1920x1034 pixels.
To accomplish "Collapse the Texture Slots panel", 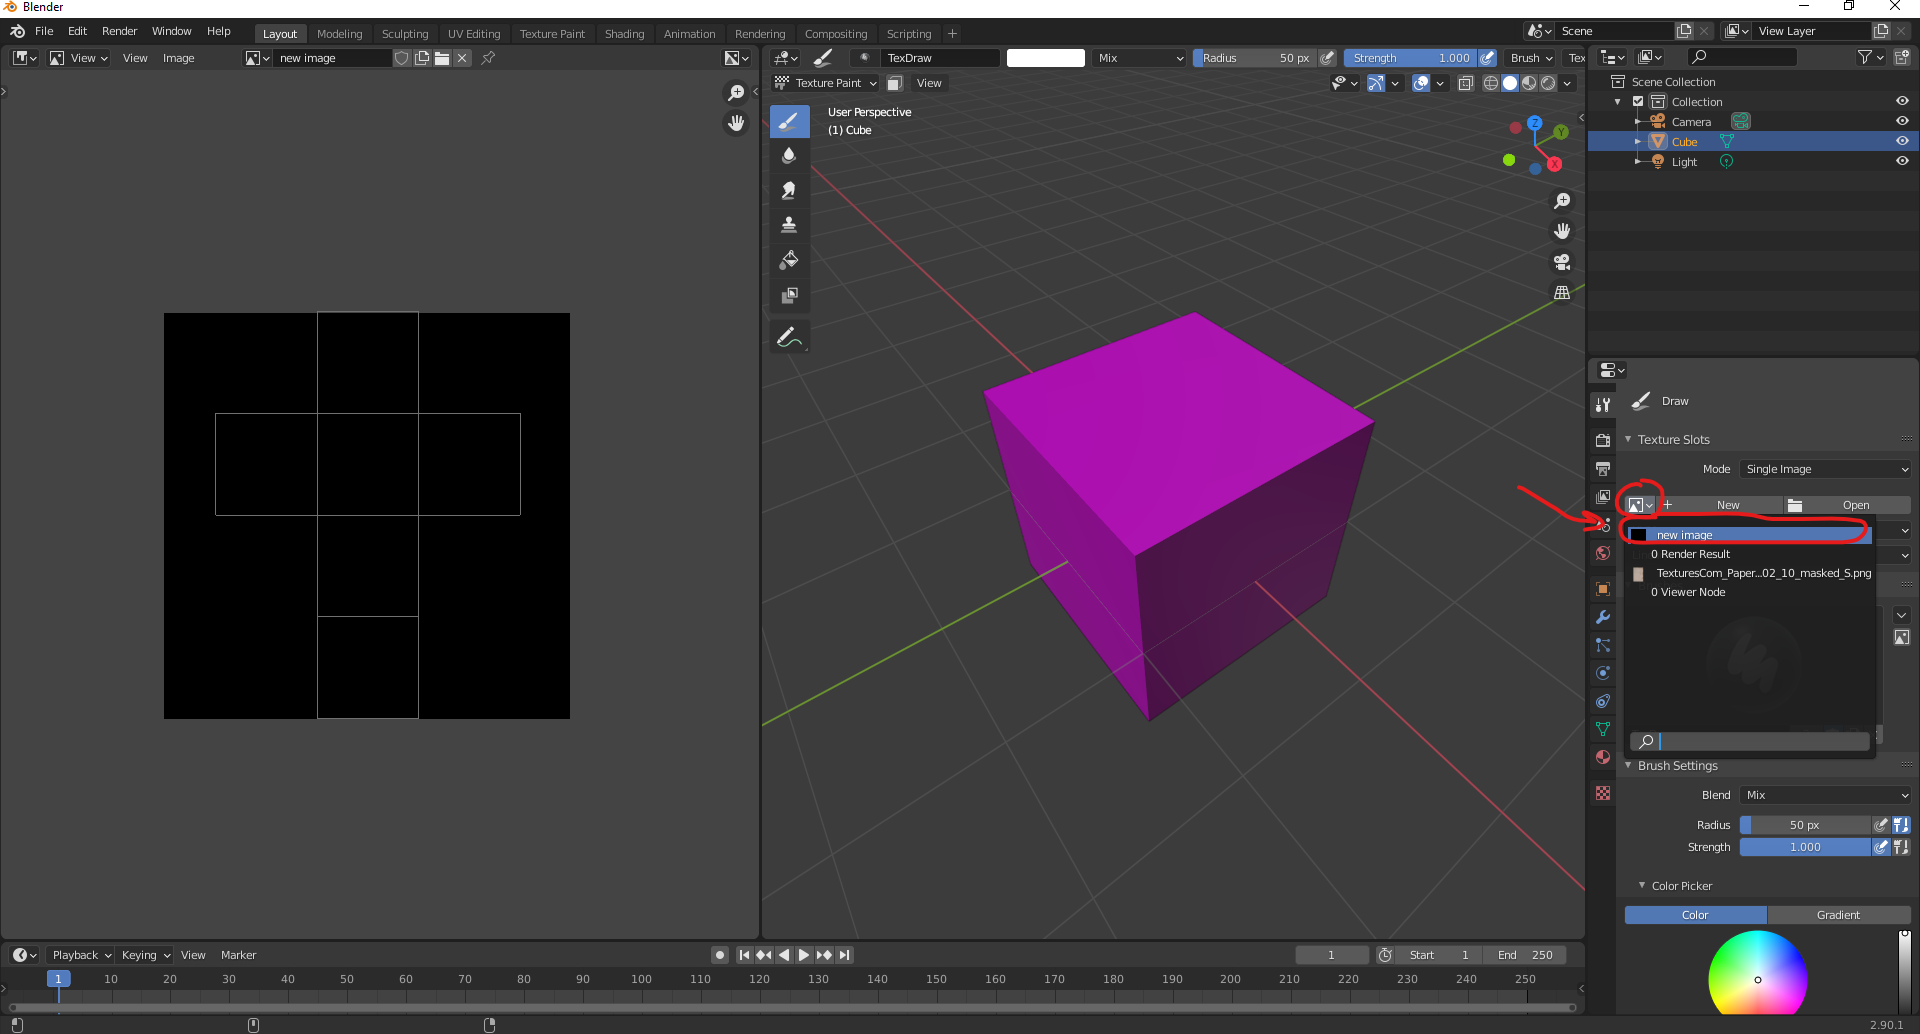I will coord(1628,439).
